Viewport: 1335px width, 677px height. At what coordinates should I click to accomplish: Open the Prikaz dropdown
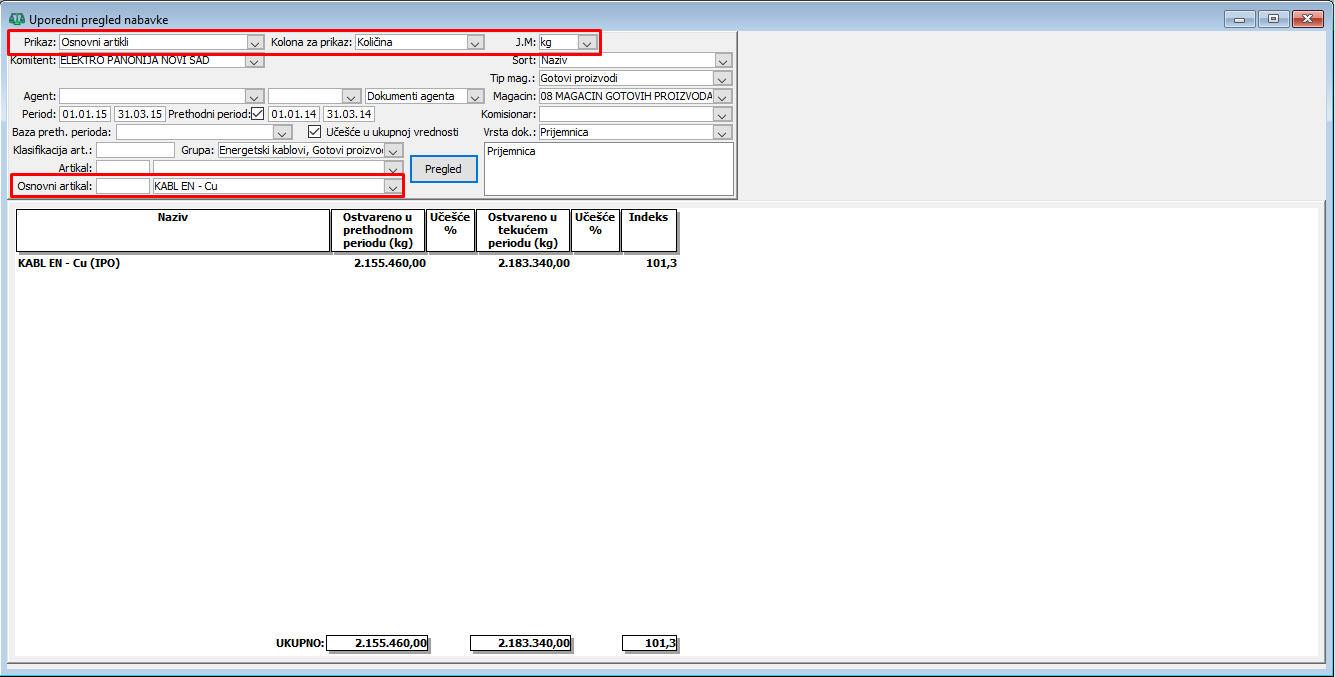tap(254, 43)
